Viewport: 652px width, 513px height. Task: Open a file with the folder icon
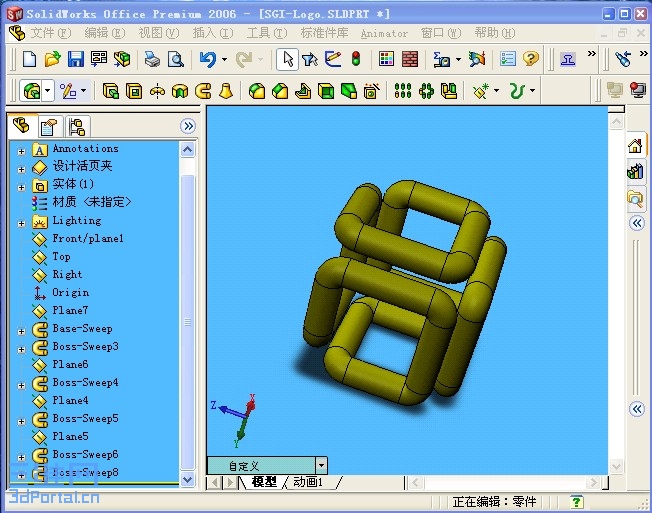[52, 59]
